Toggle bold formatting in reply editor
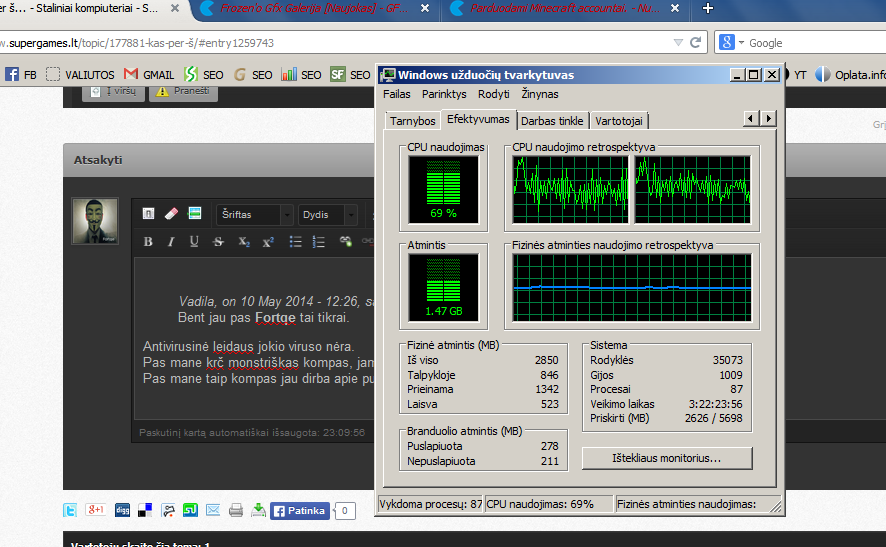The width and height of the screenshot is (886, 547). point(148,242)
